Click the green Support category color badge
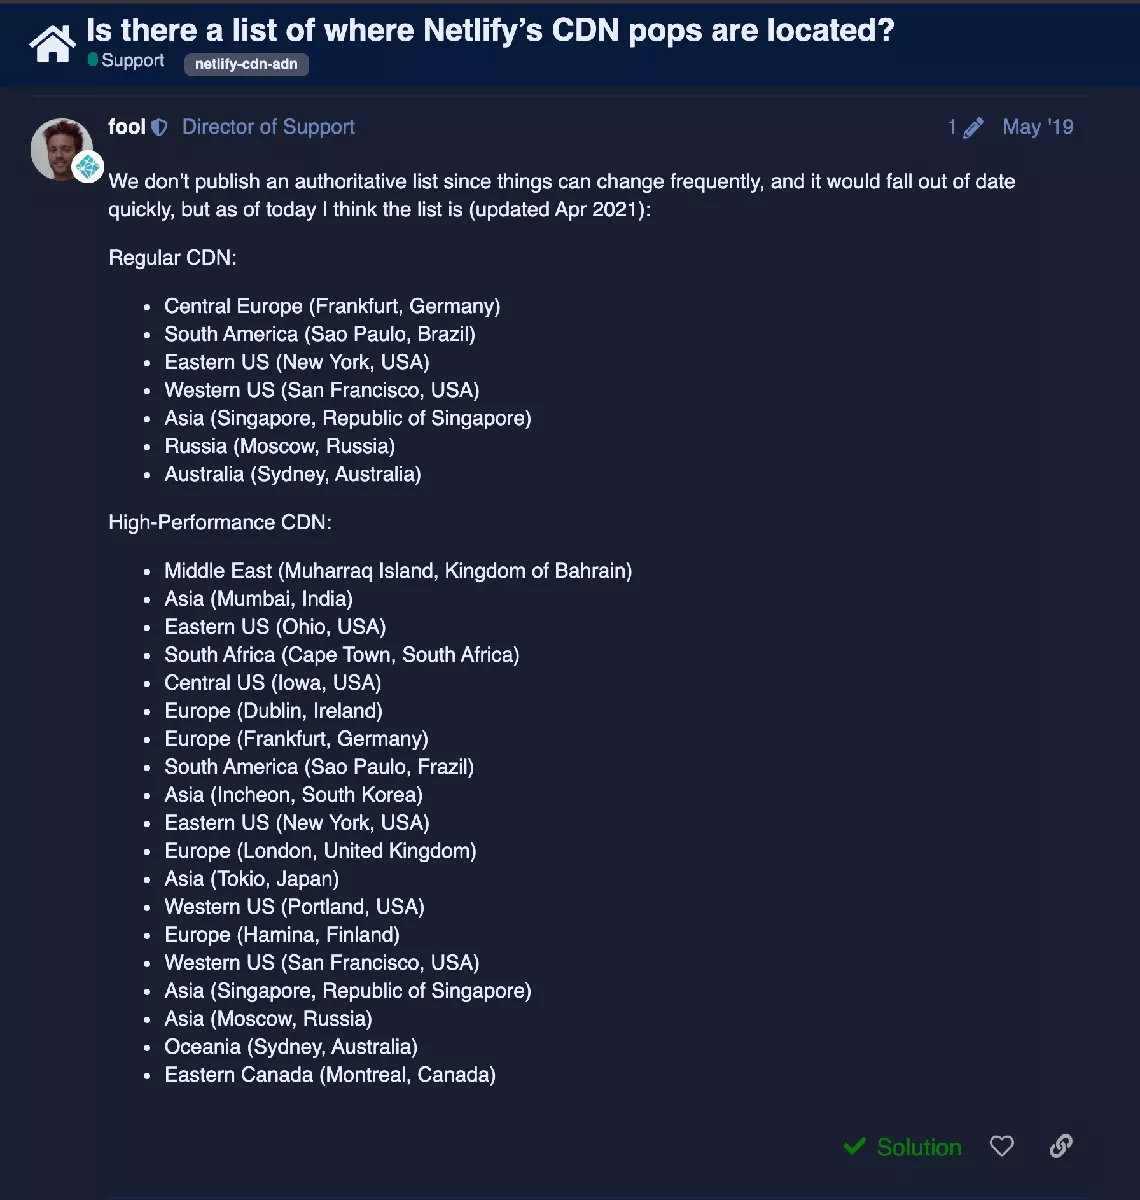The image size is (1140, 1200). tap(93, 60)
